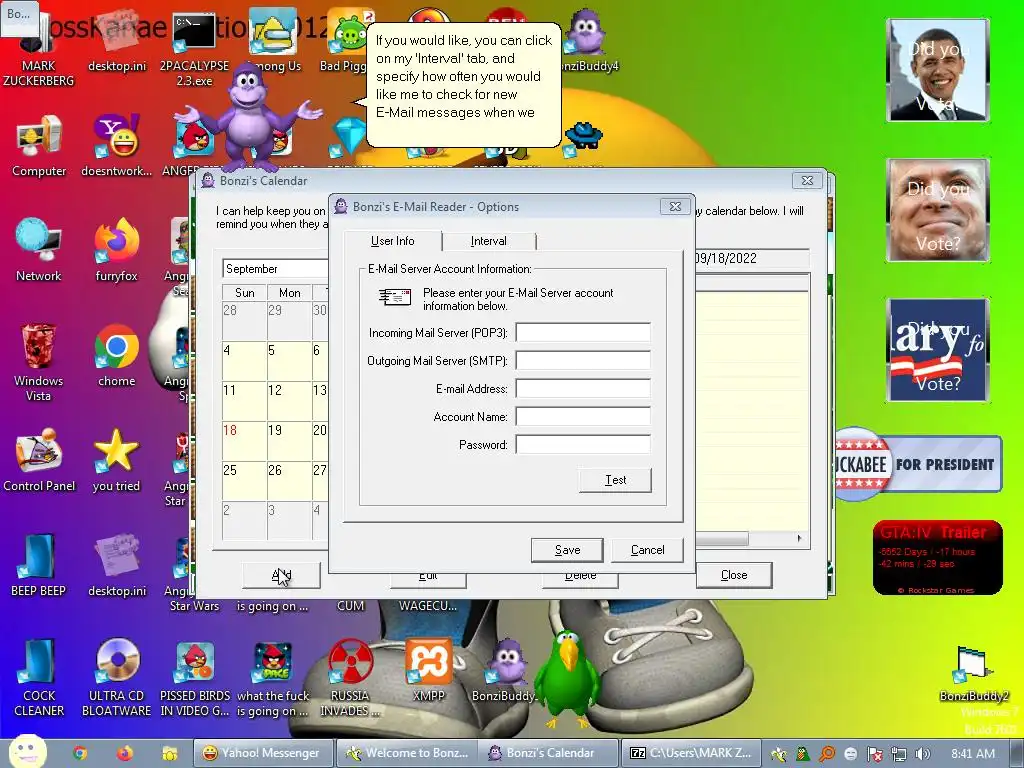Open the BEEP BEEP desktop shortcut

coord(39,566)
